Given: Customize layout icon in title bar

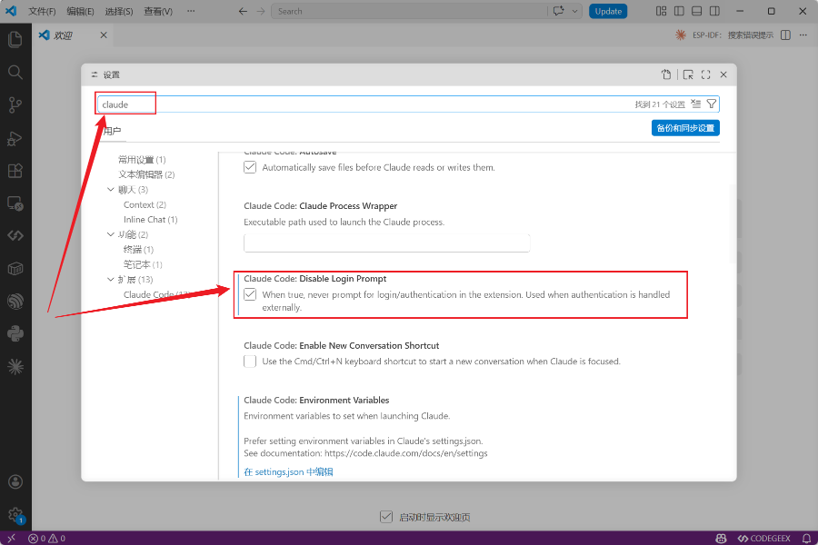Looking at the screenshot, I should click(661, 11).
